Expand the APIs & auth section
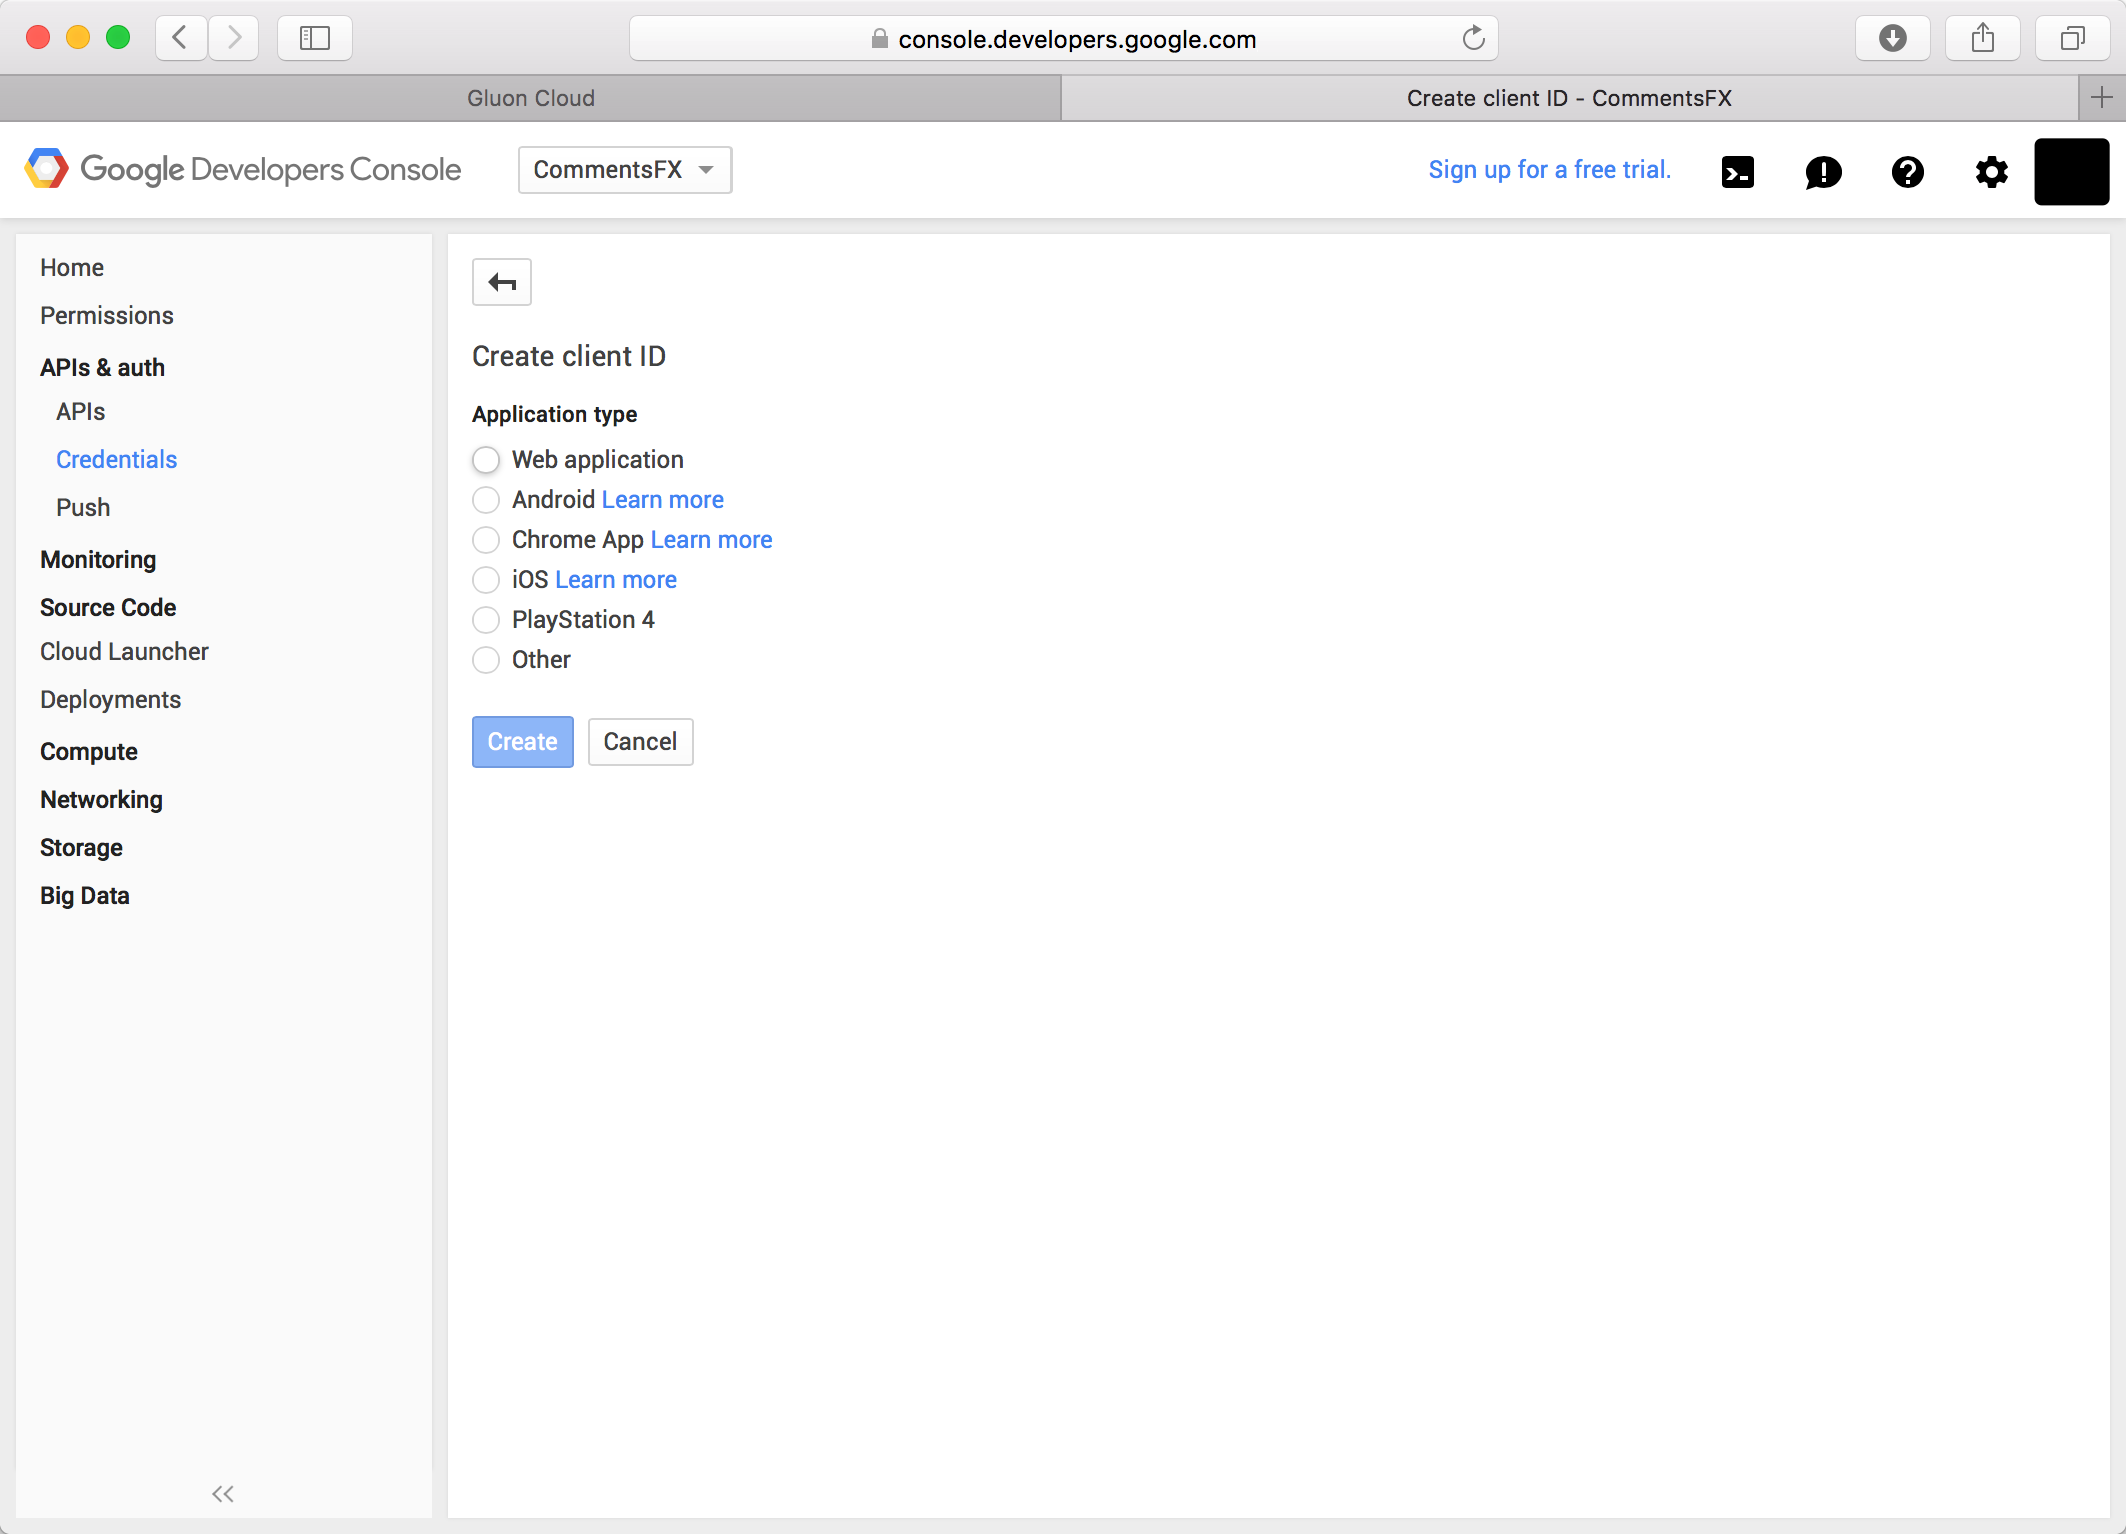 (x=102, y=367)
